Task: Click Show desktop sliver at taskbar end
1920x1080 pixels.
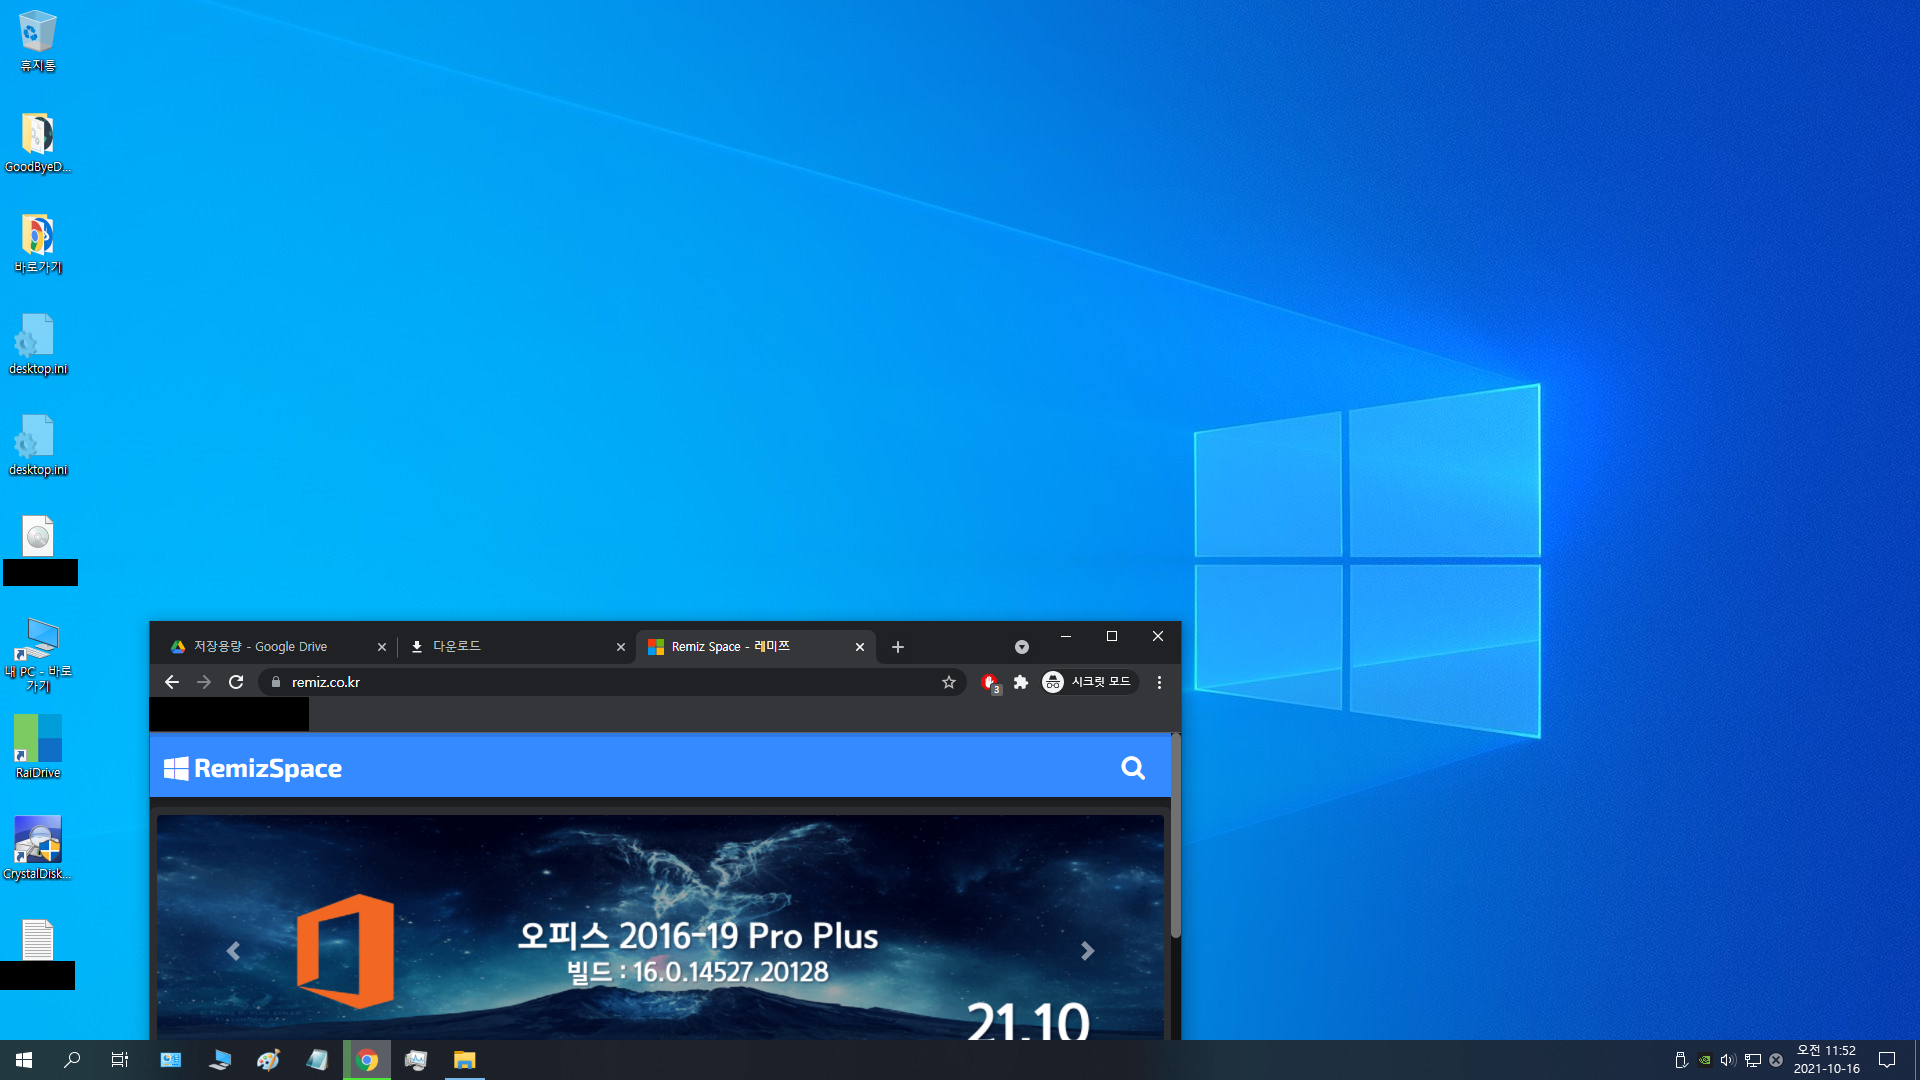Action: tap(1916, 1060)
